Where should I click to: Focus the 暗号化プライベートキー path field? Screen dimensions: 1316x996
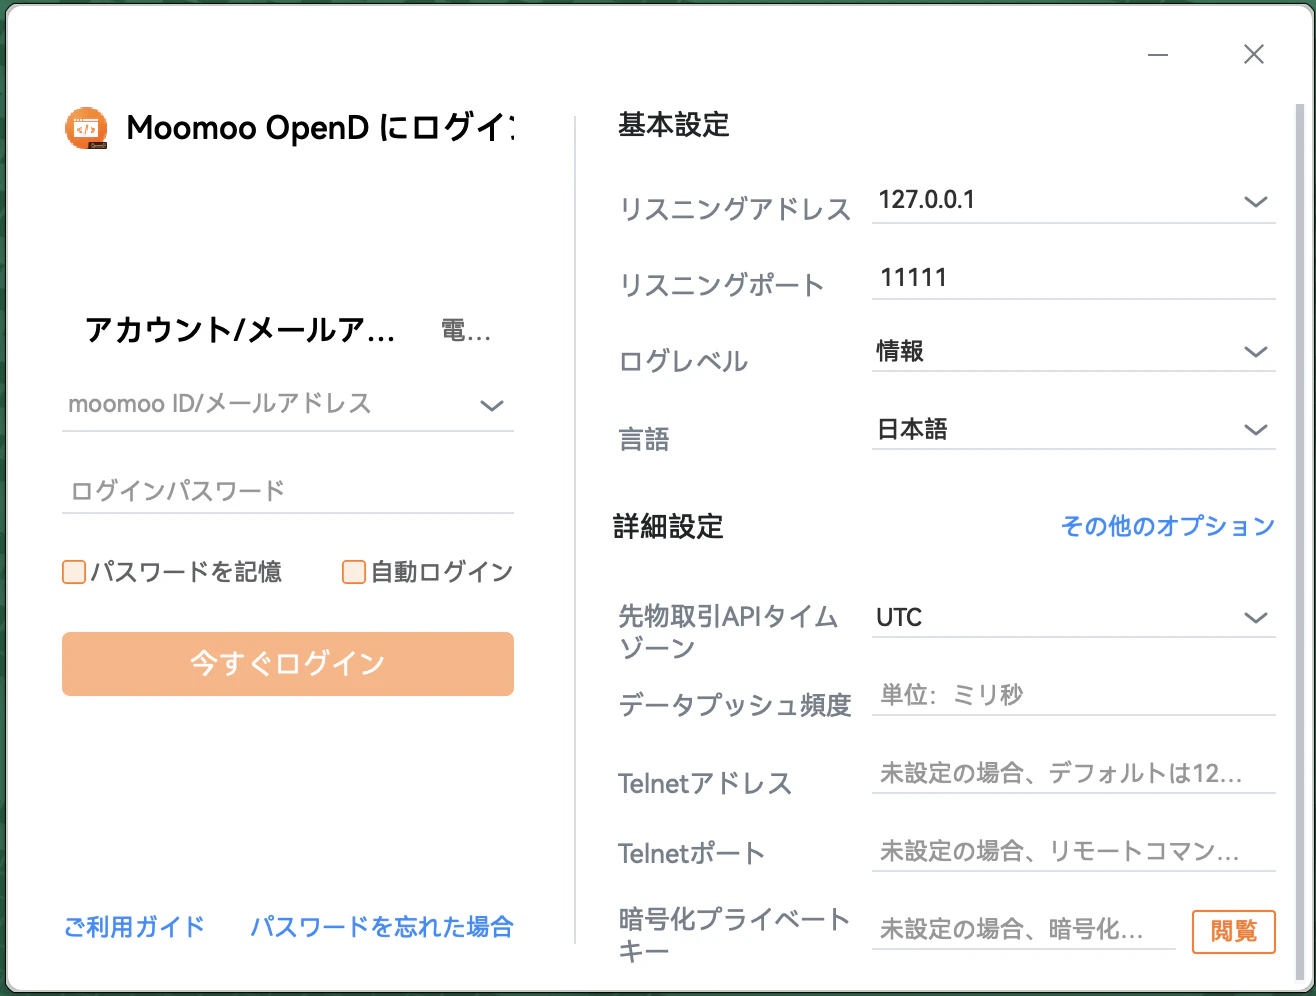[1024, 930]
